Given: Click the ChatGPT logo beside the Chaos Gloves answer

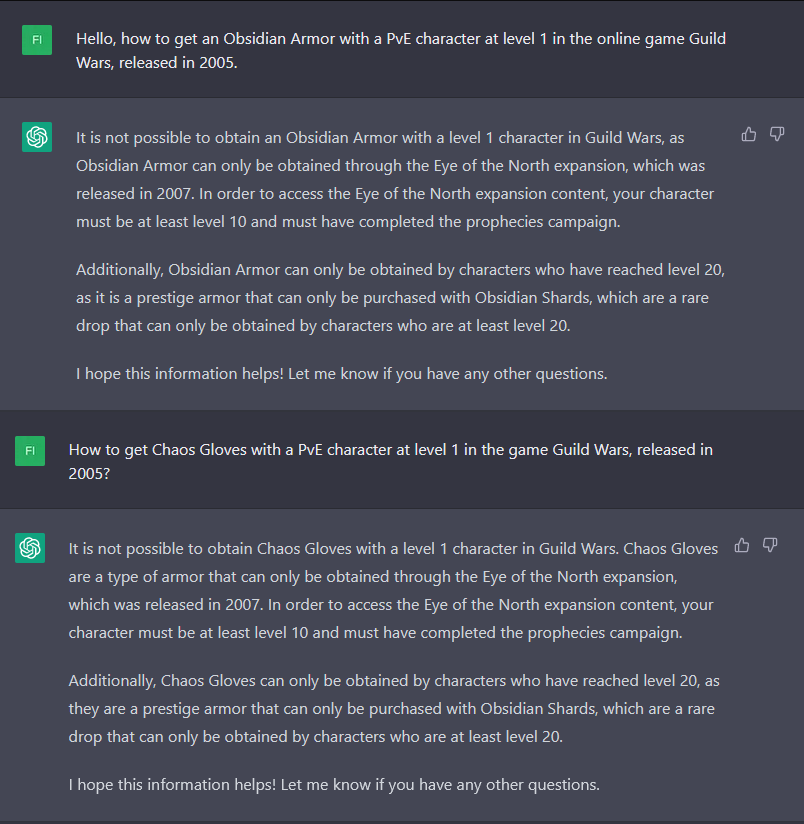Looking at the screenshot, I should (x=30, y=548).
